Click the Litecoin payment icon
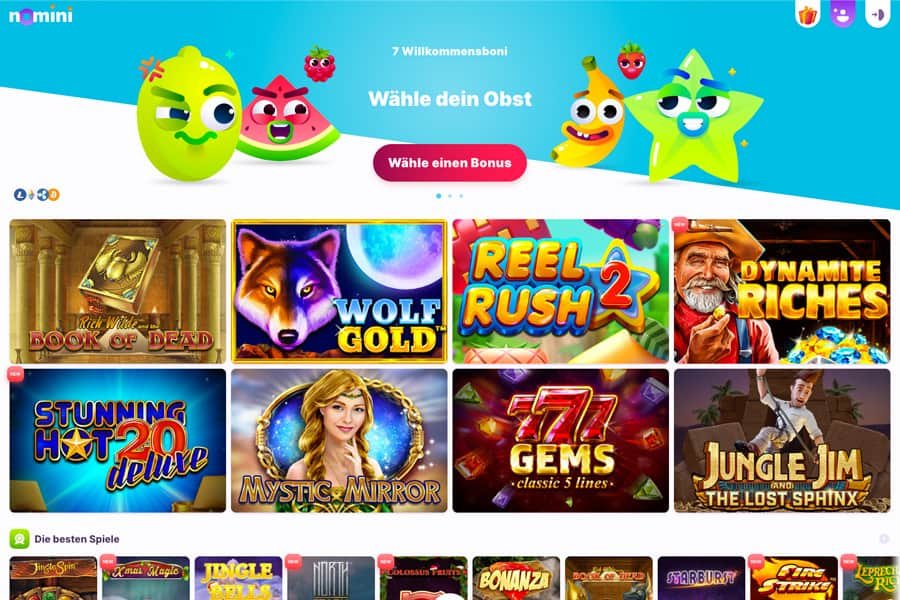Viewport: 900px width, 600px height. click(20, 195)
